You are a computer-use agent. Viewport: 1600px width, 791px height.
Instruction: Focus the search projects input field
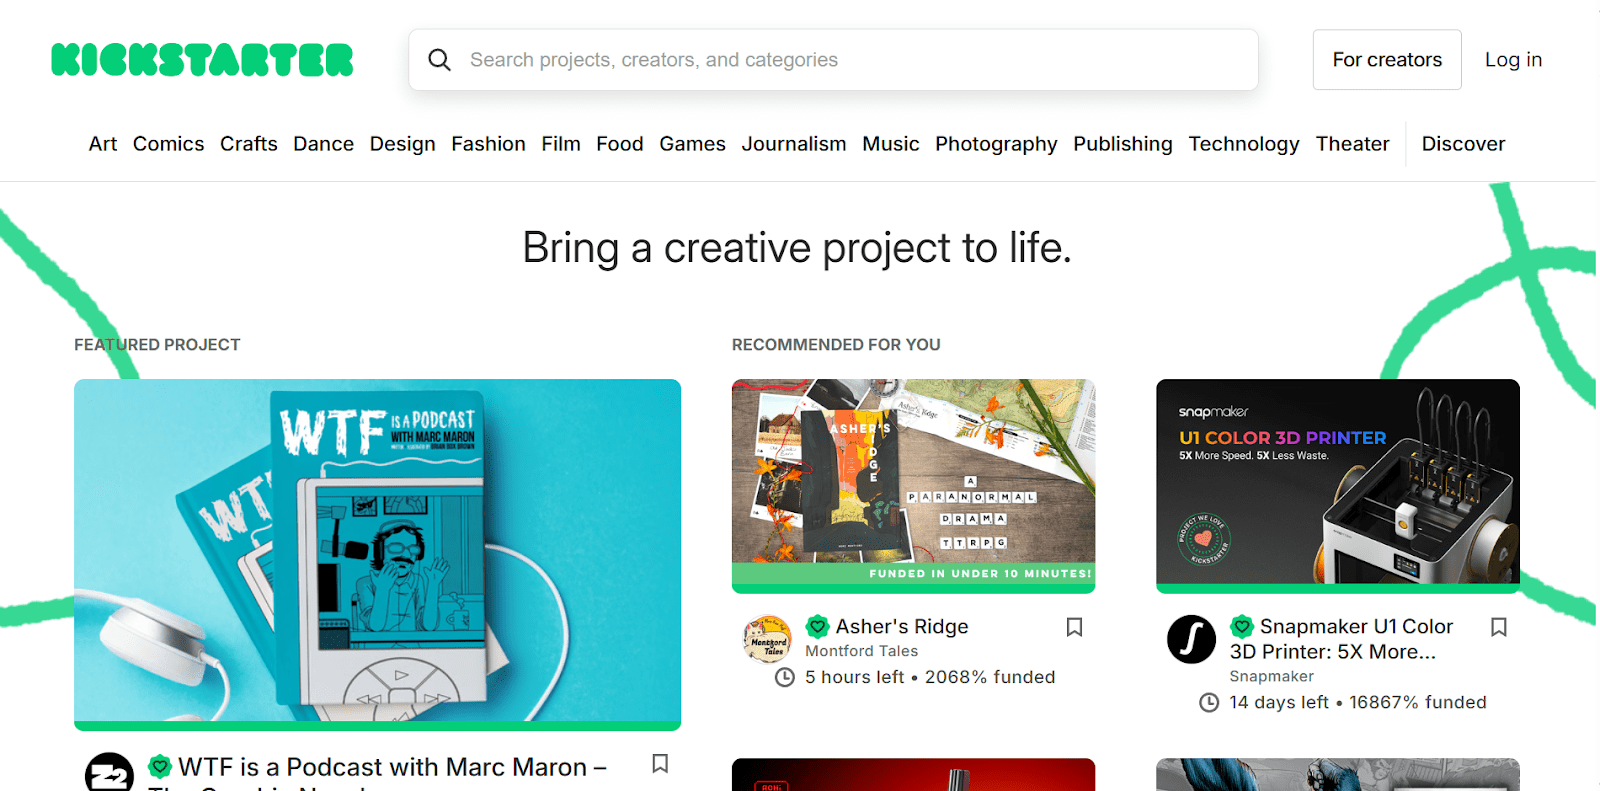point(850,60)
